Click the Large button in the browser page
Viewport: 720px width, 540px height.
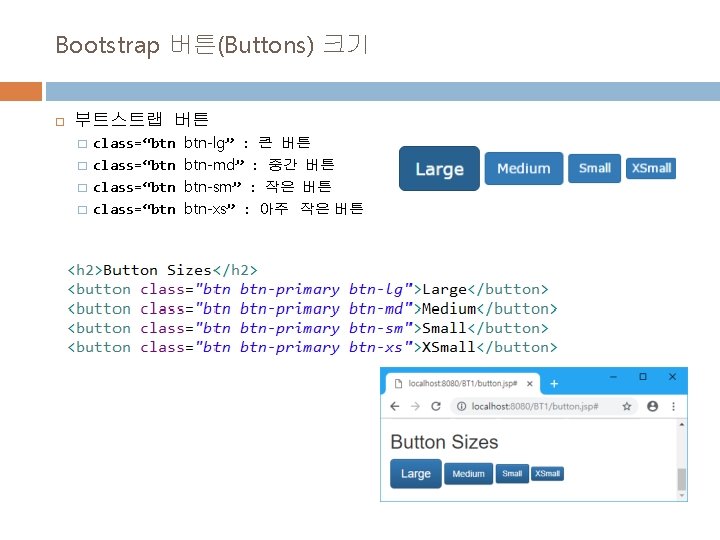pyautogui.click(x=416, y=473)
